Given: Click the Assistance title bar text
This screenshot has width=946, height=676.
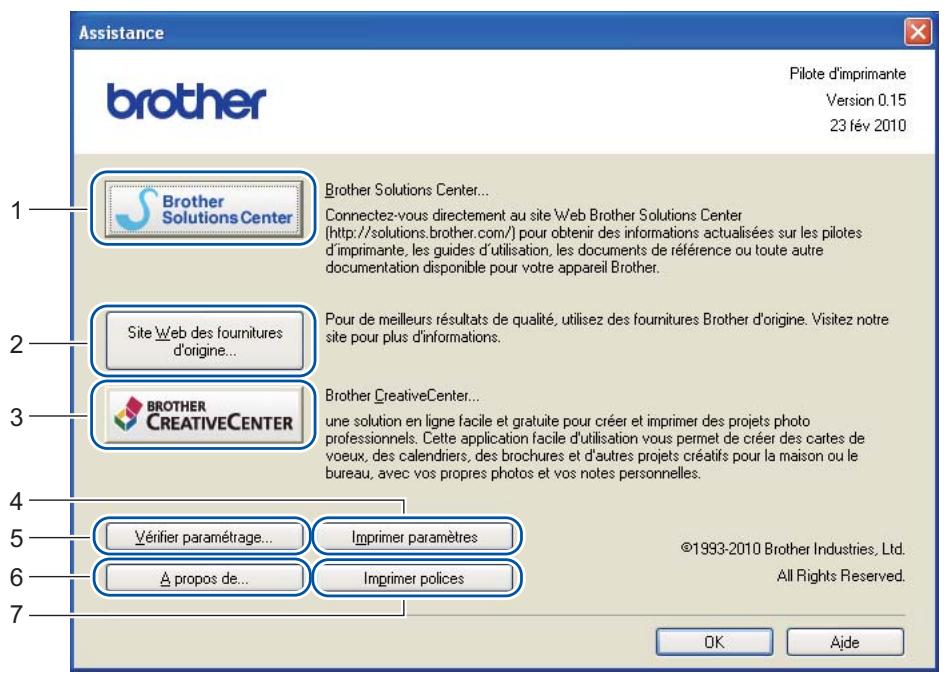Looking at the screenshot, I should [121, 33].
